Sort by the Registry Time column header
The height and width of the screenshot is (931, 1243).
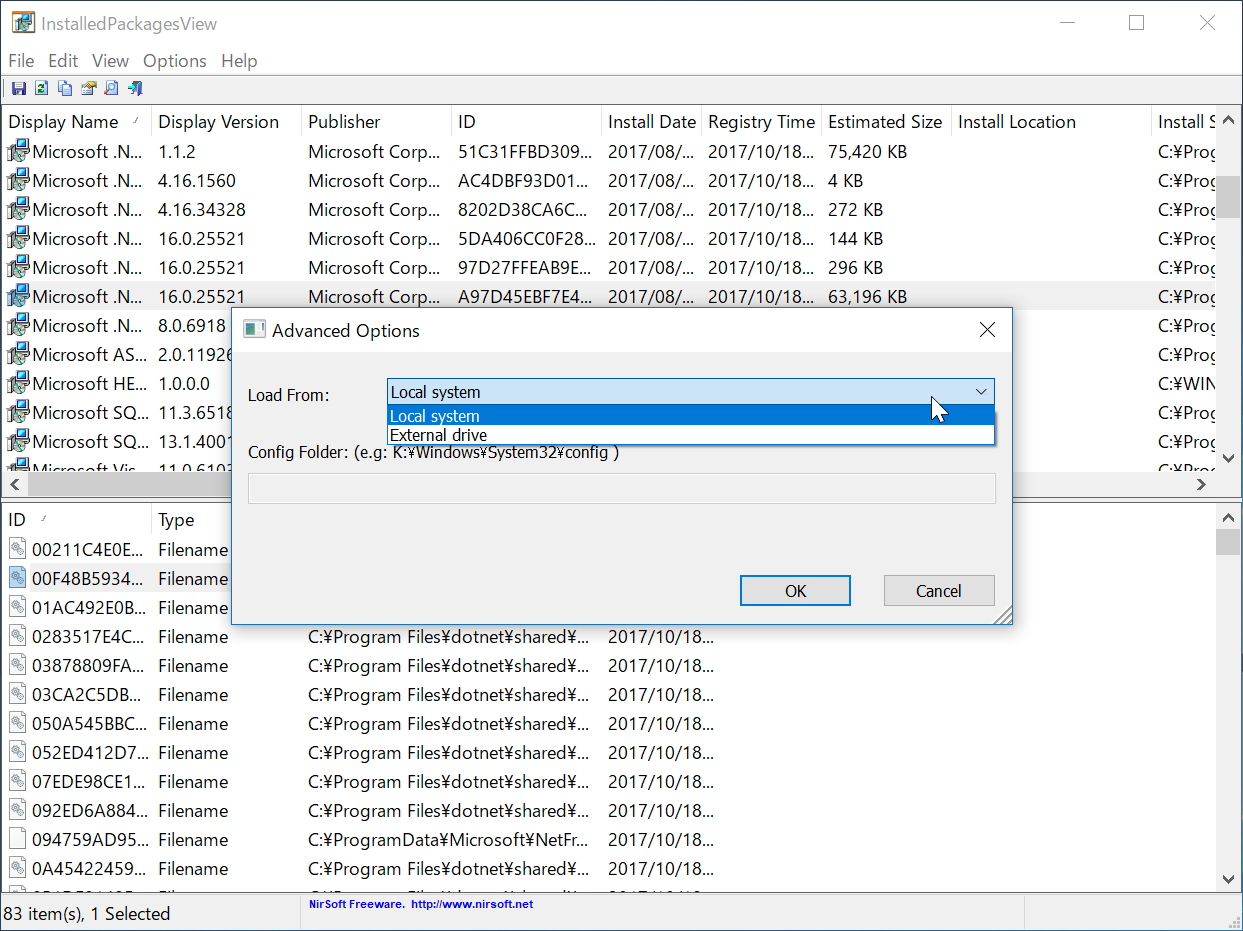tap(761, 122)
